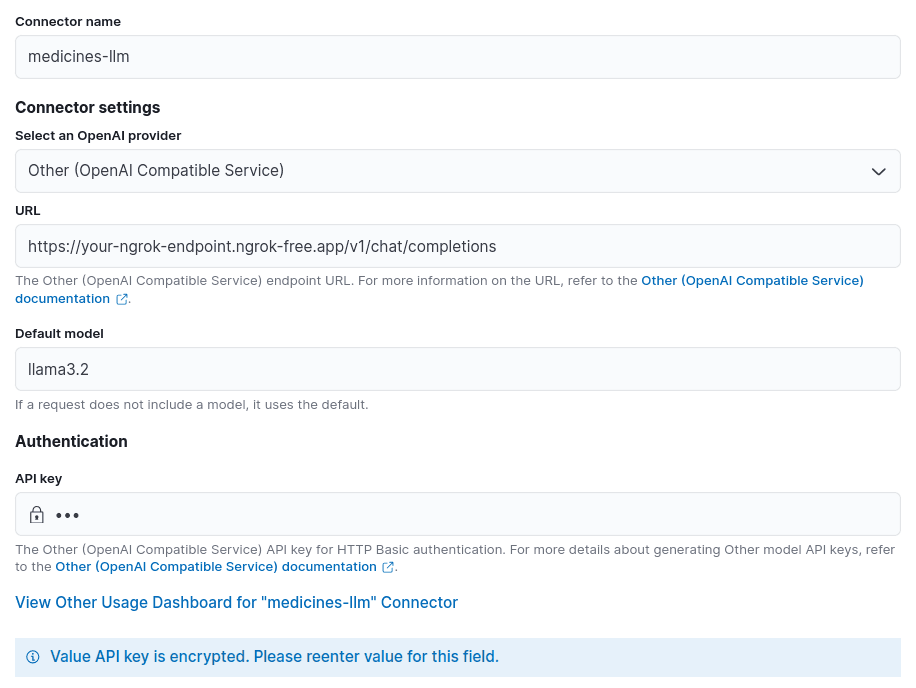This screenshot has height=688, width=916.
Task: Select the medicines-llm connector name text
Action: 79,57
